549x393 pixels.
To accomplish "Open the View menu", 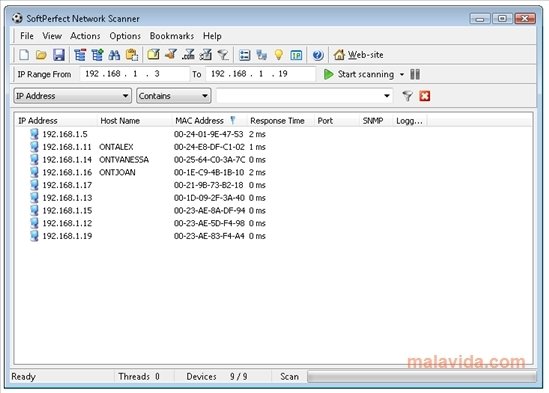I will (52, 36).
